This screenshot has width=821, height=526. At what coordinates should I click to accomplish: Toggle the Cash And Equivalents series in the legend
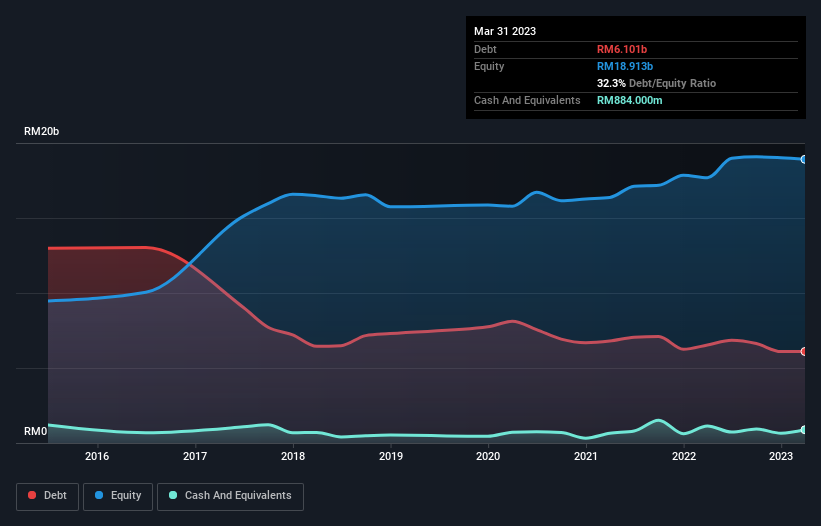coord(230,496)
